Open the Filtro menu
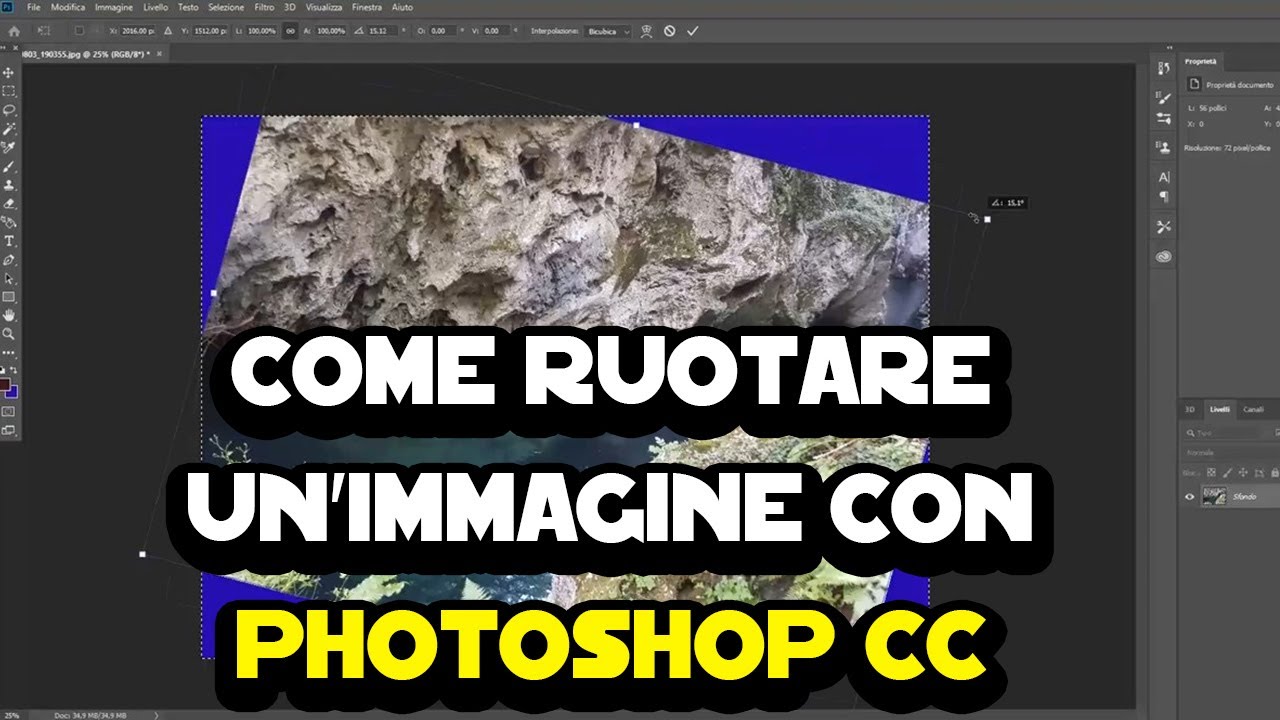 point(266,7)
